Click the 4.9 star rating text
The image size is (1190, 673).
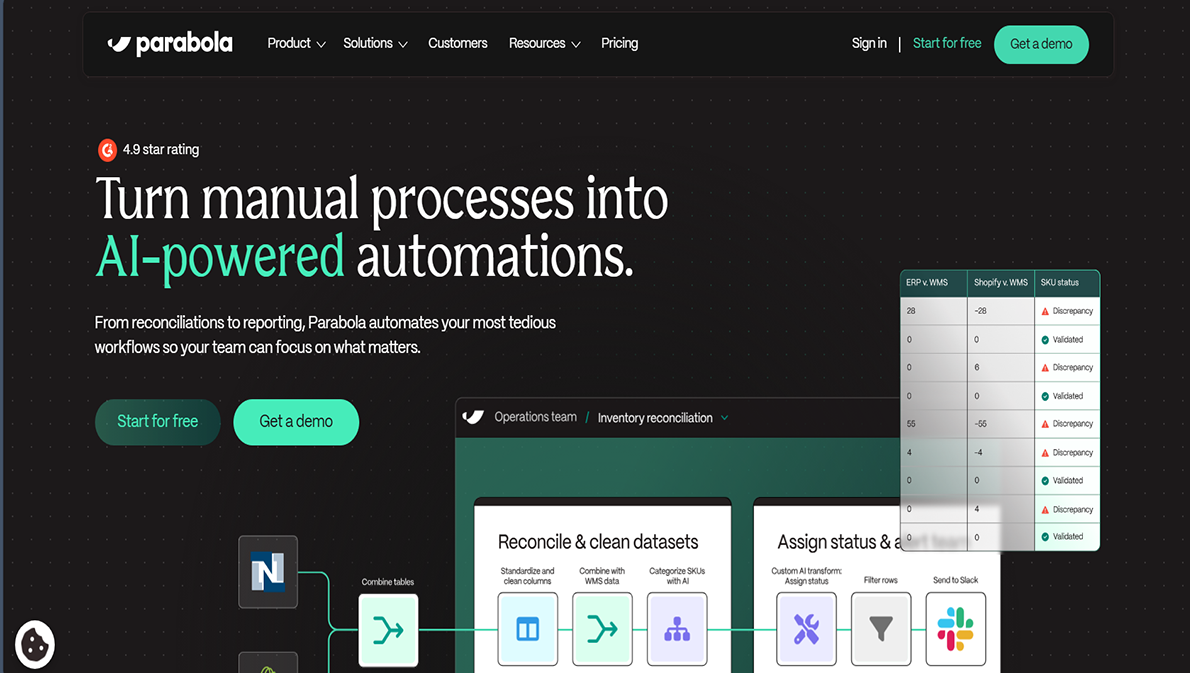161,149
